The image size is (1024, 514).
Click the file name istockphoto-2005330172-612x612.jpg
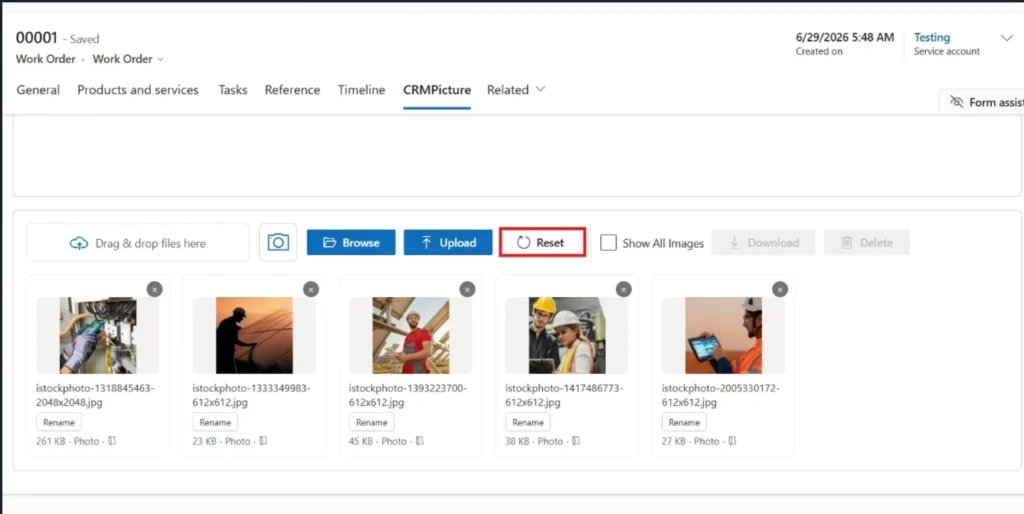click(720, 395)
